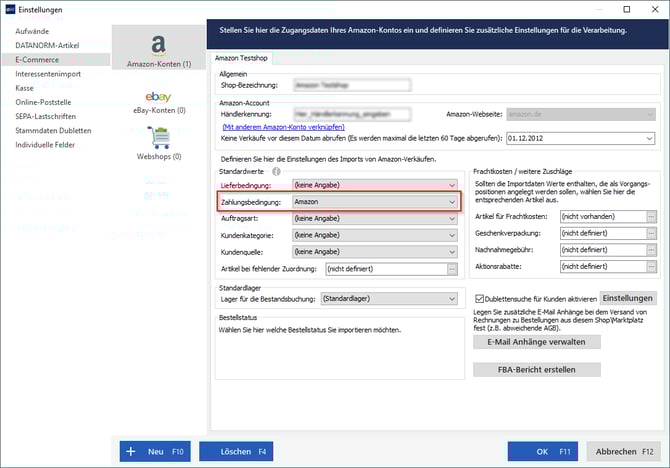Open Einstellungen for Dublettensuche
Viewport: 670px width, 468px height.
coord(628,298)
